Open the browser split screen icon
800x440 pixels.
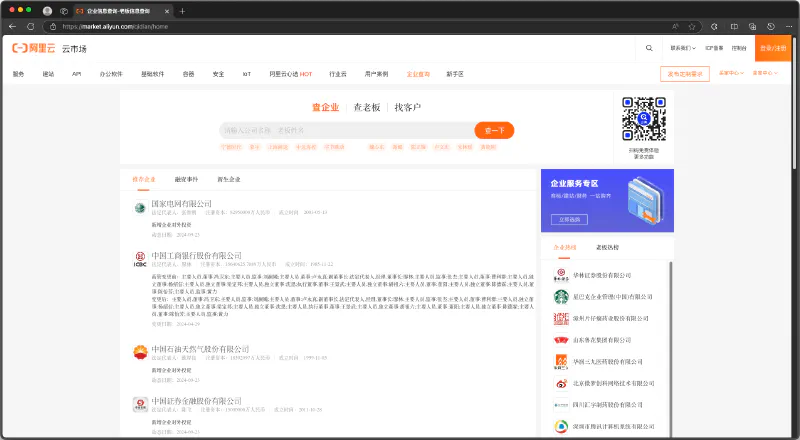coord(734,27)
